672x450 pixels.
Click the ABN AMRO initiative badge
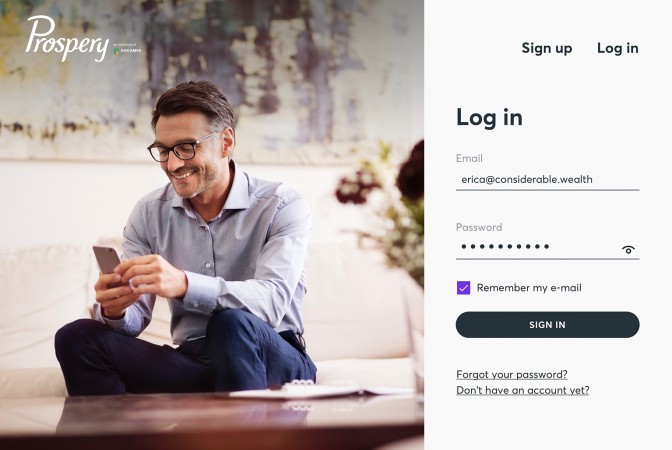pos(127,48)
